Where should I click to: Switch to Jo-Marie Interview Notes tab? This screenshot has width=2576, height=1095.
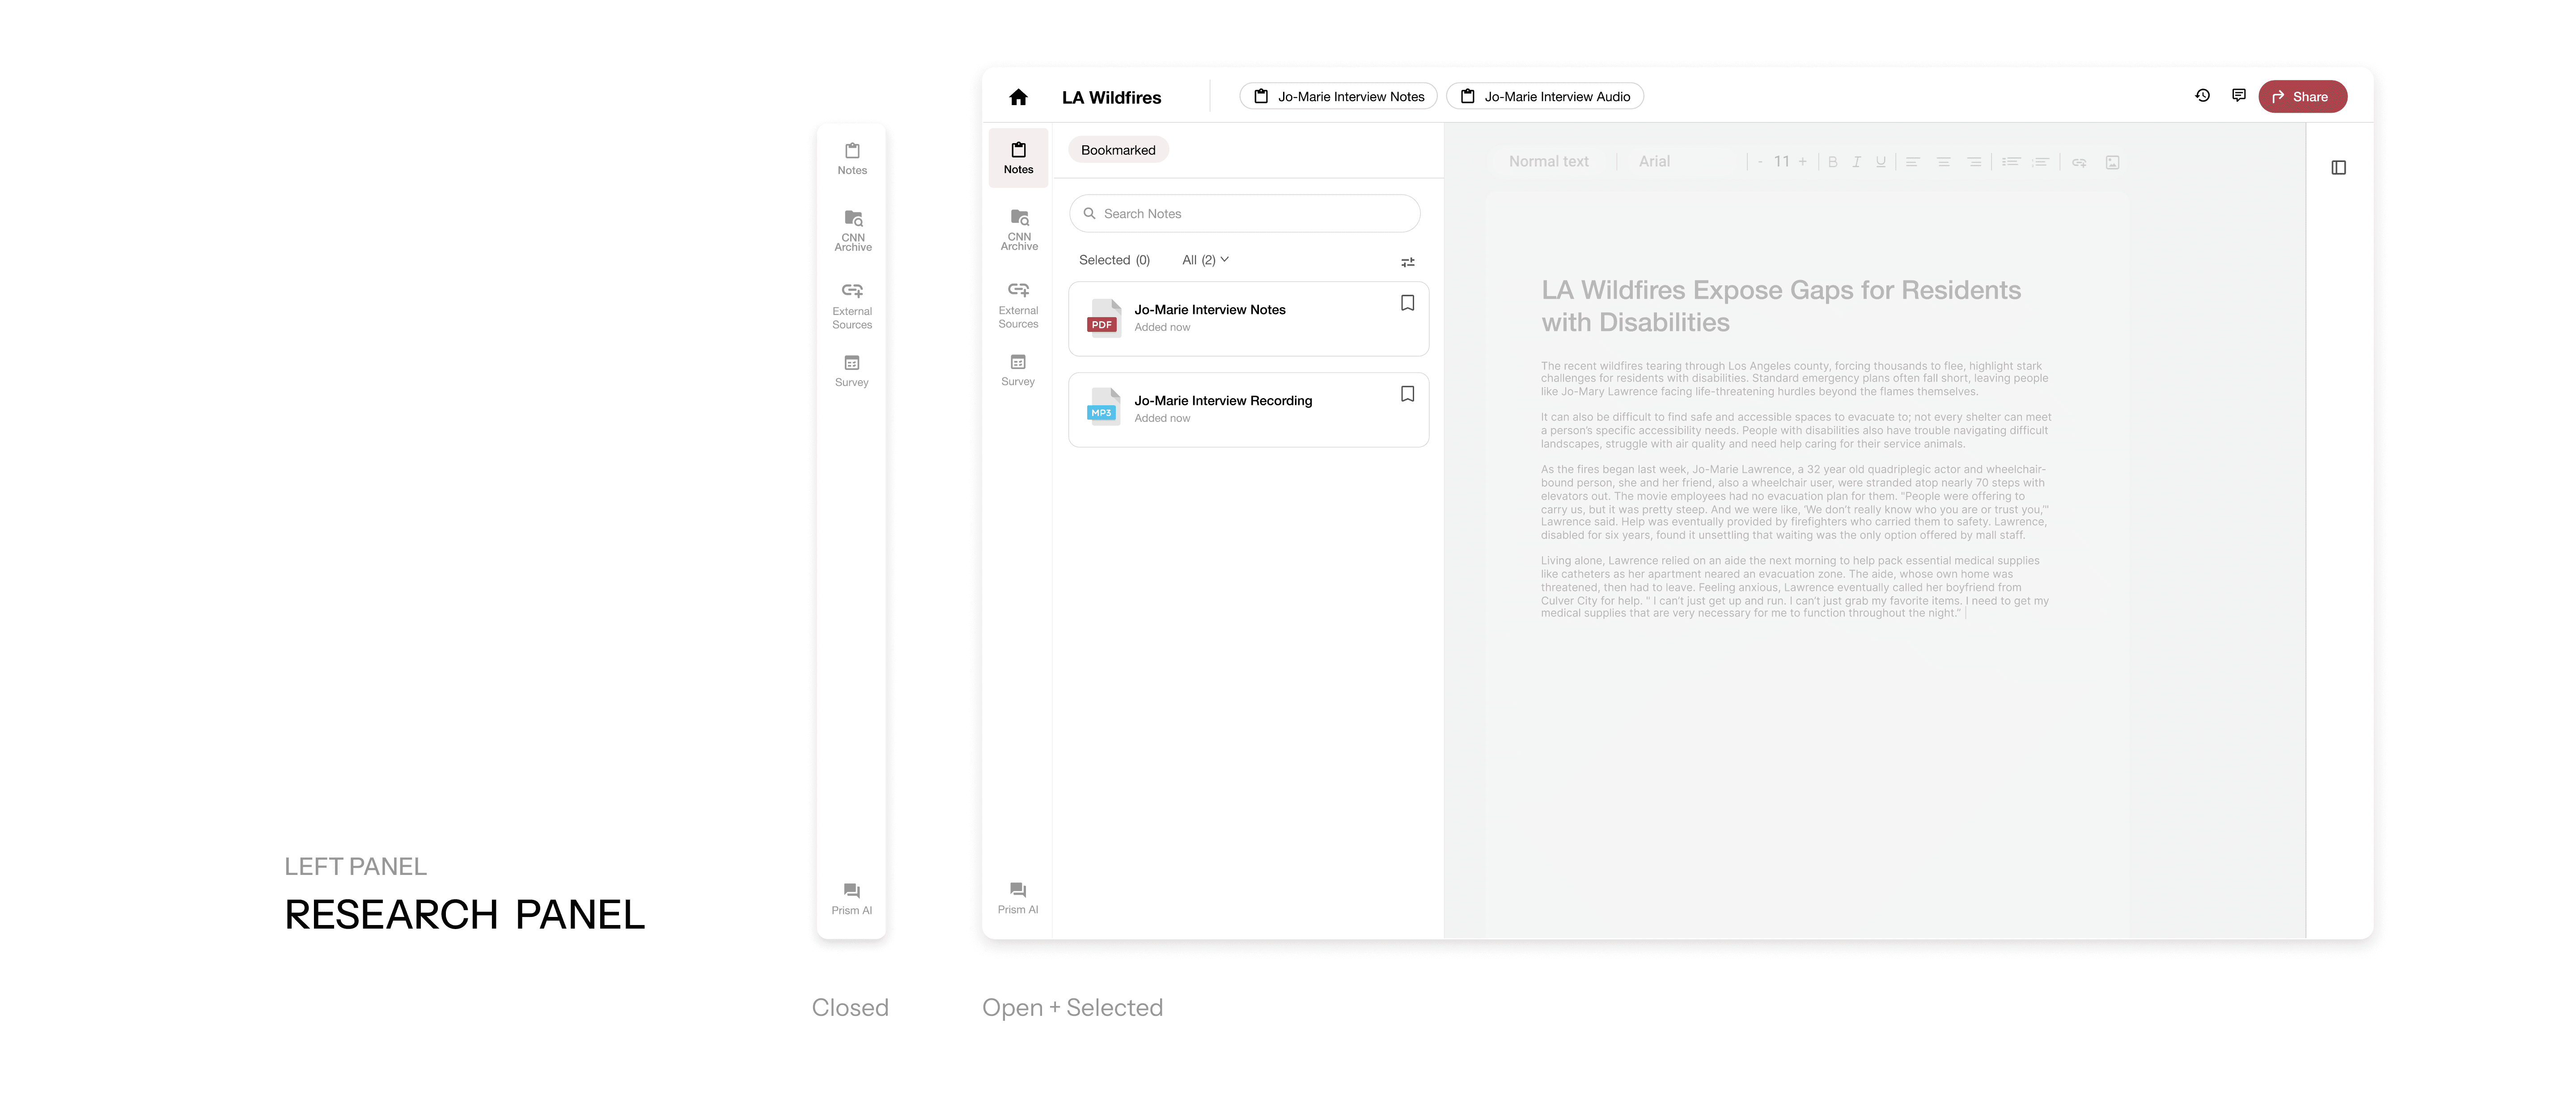1338,97
